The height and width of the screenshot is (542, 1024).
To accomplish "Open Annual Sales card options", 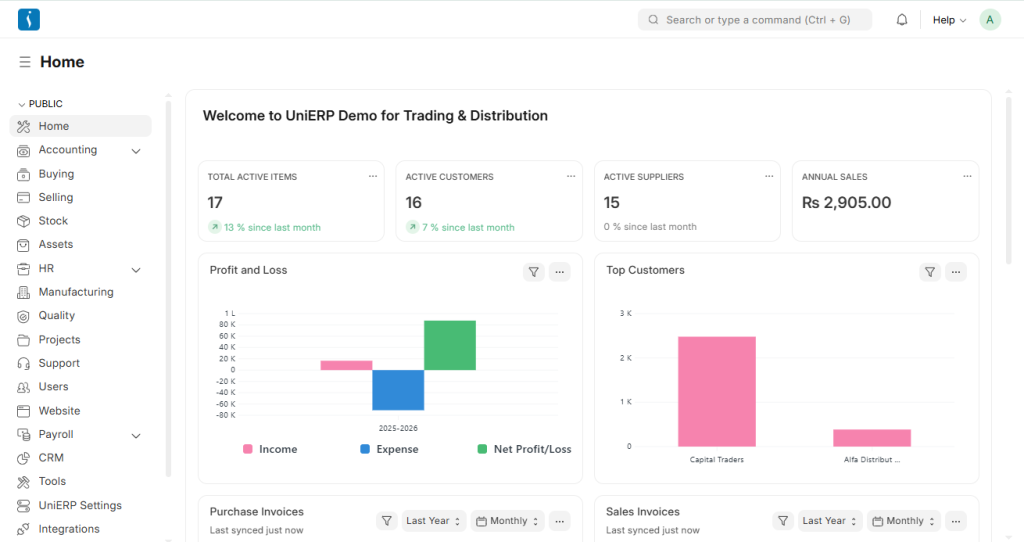I will click(967, 176).
